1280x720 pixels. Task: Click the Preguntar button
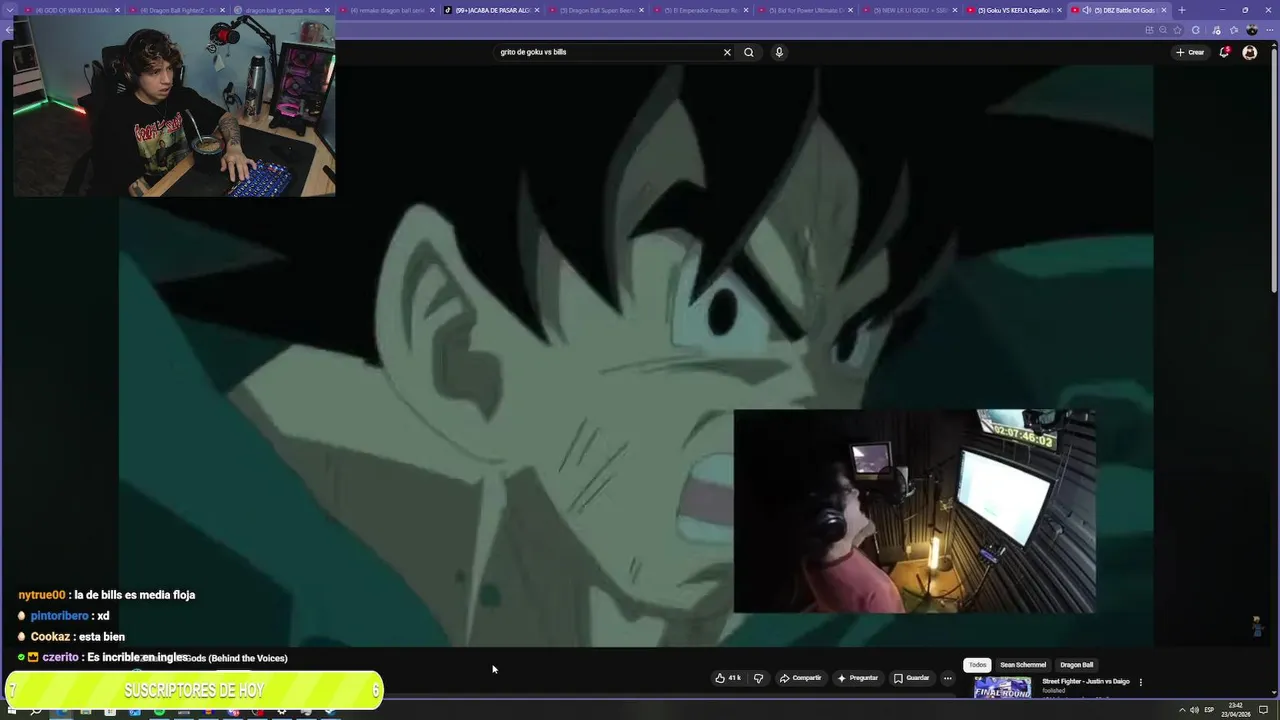pos(857,678)
